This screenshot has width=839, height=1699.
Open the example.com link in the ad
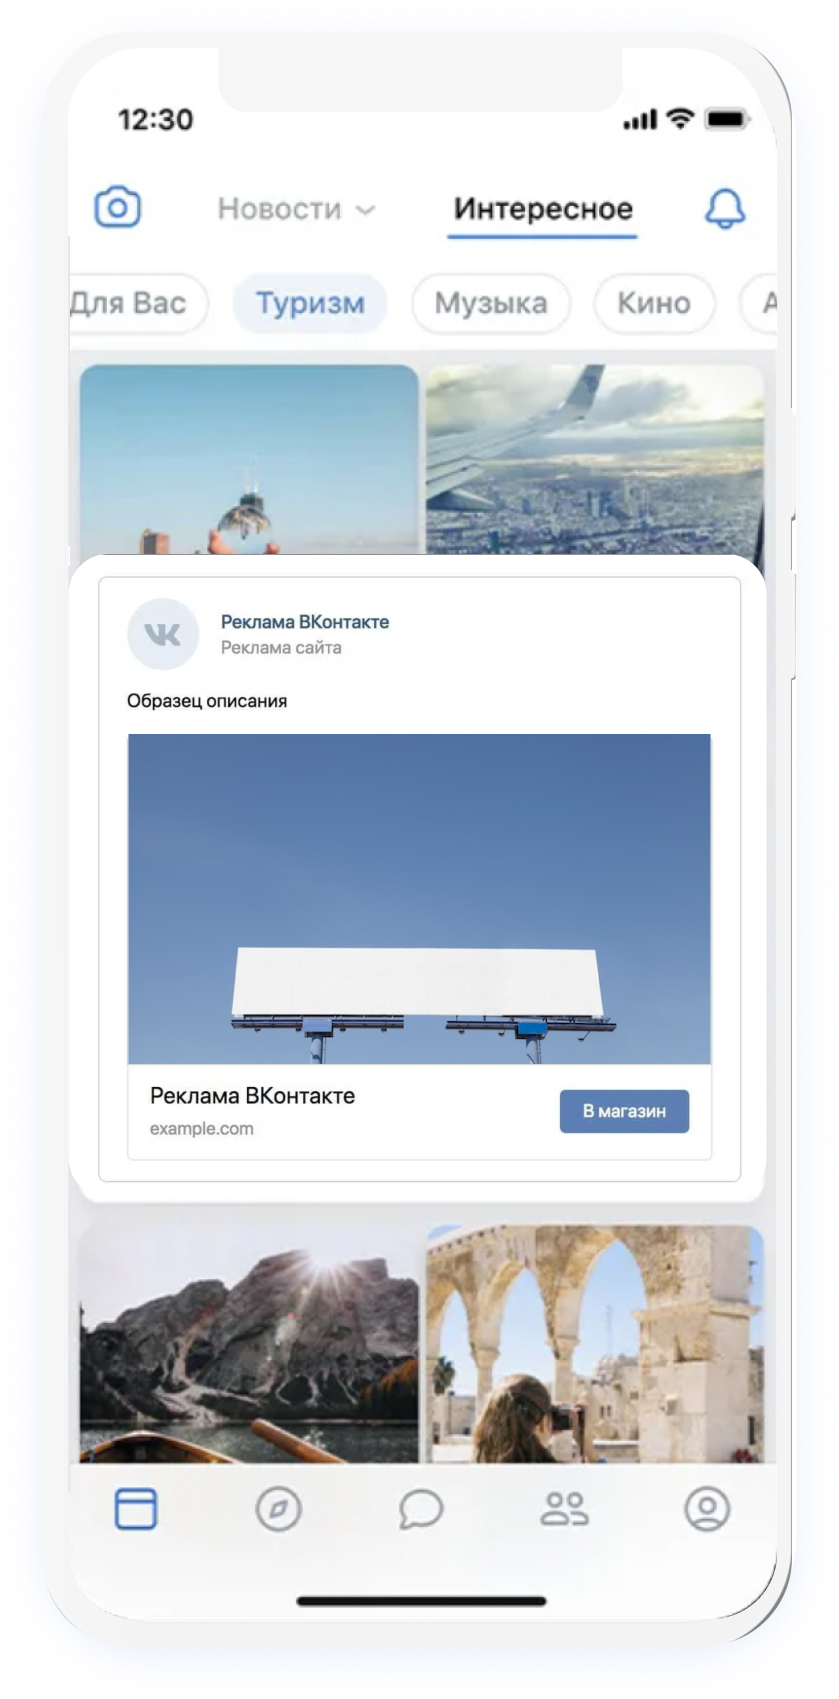[x=202, y=1128]
